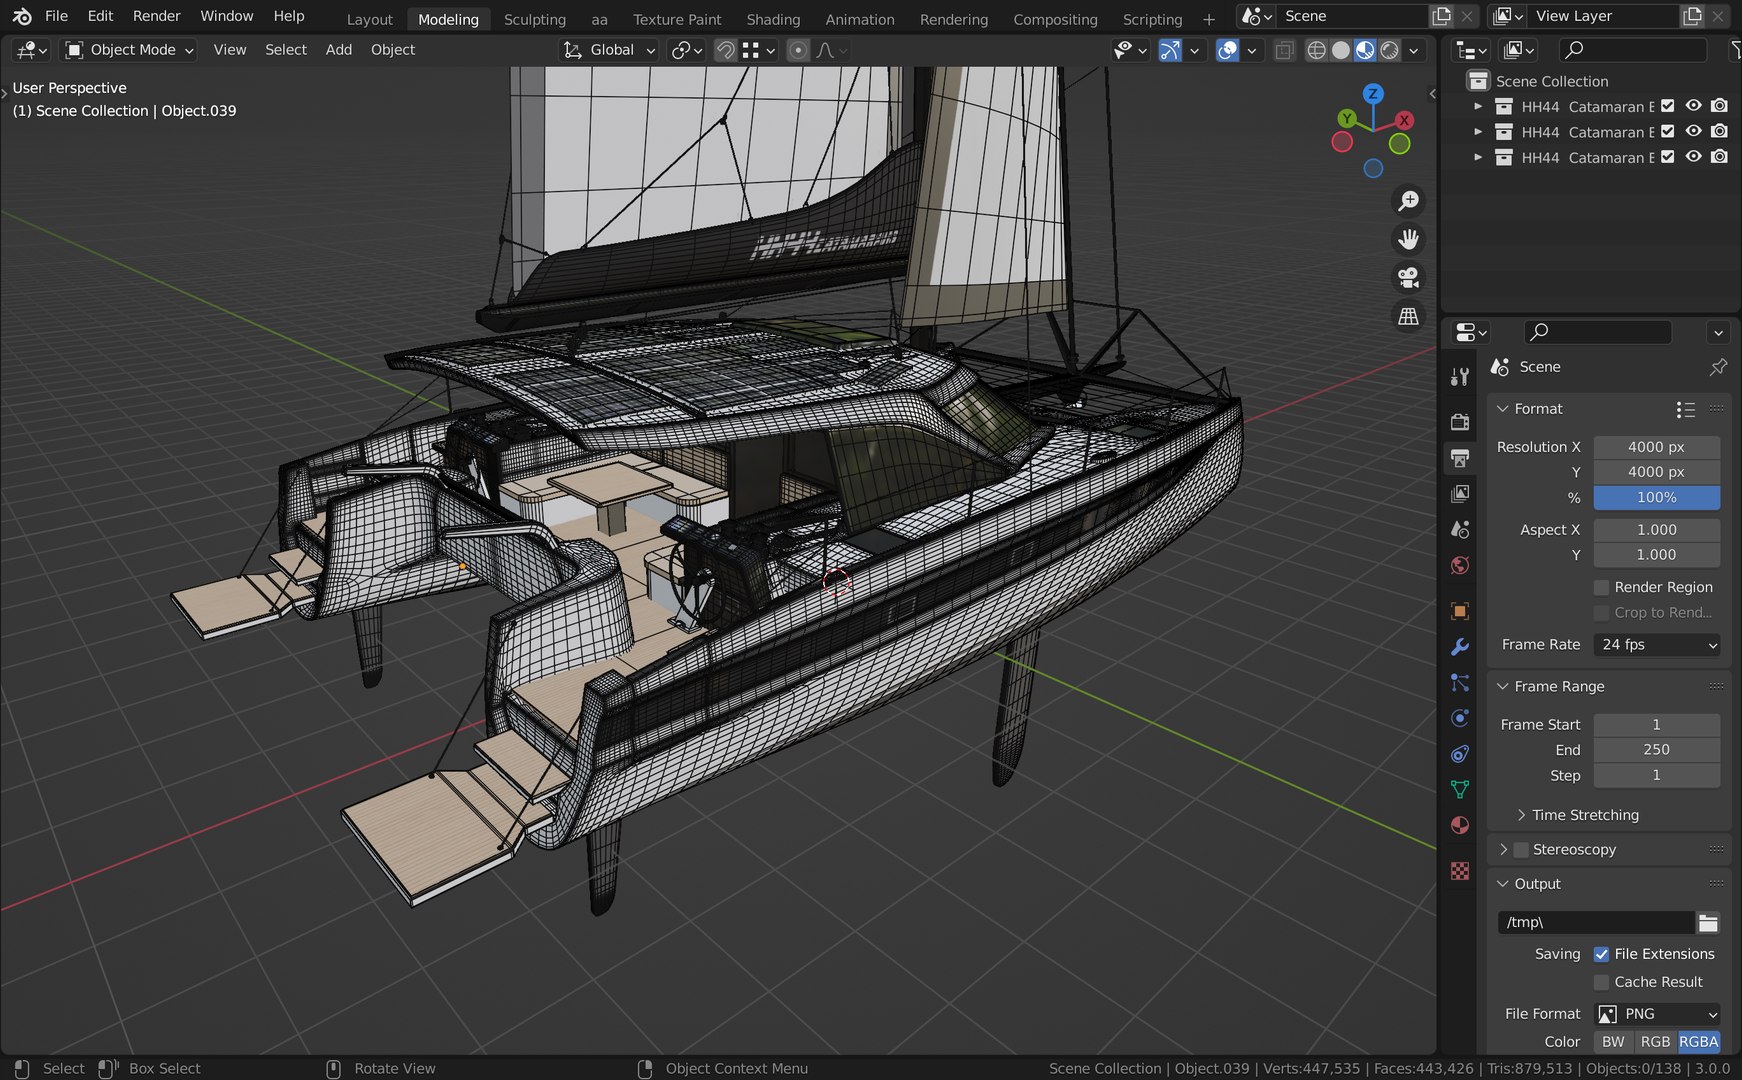The height and width of the screenshot is (1080, 1742).
Task: Open Output properties tab (printer icon)
Action: point(1460,458)
